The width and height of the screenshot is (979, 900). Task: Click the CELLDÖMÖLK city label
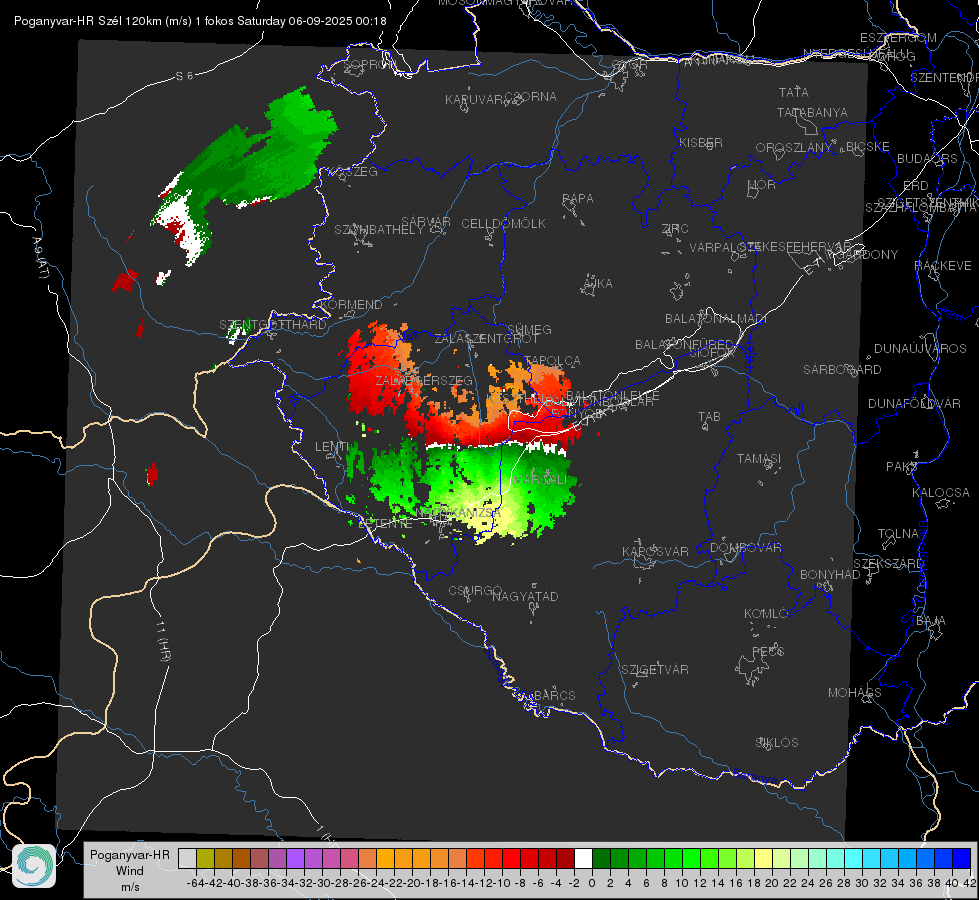[x=503, y=224]
